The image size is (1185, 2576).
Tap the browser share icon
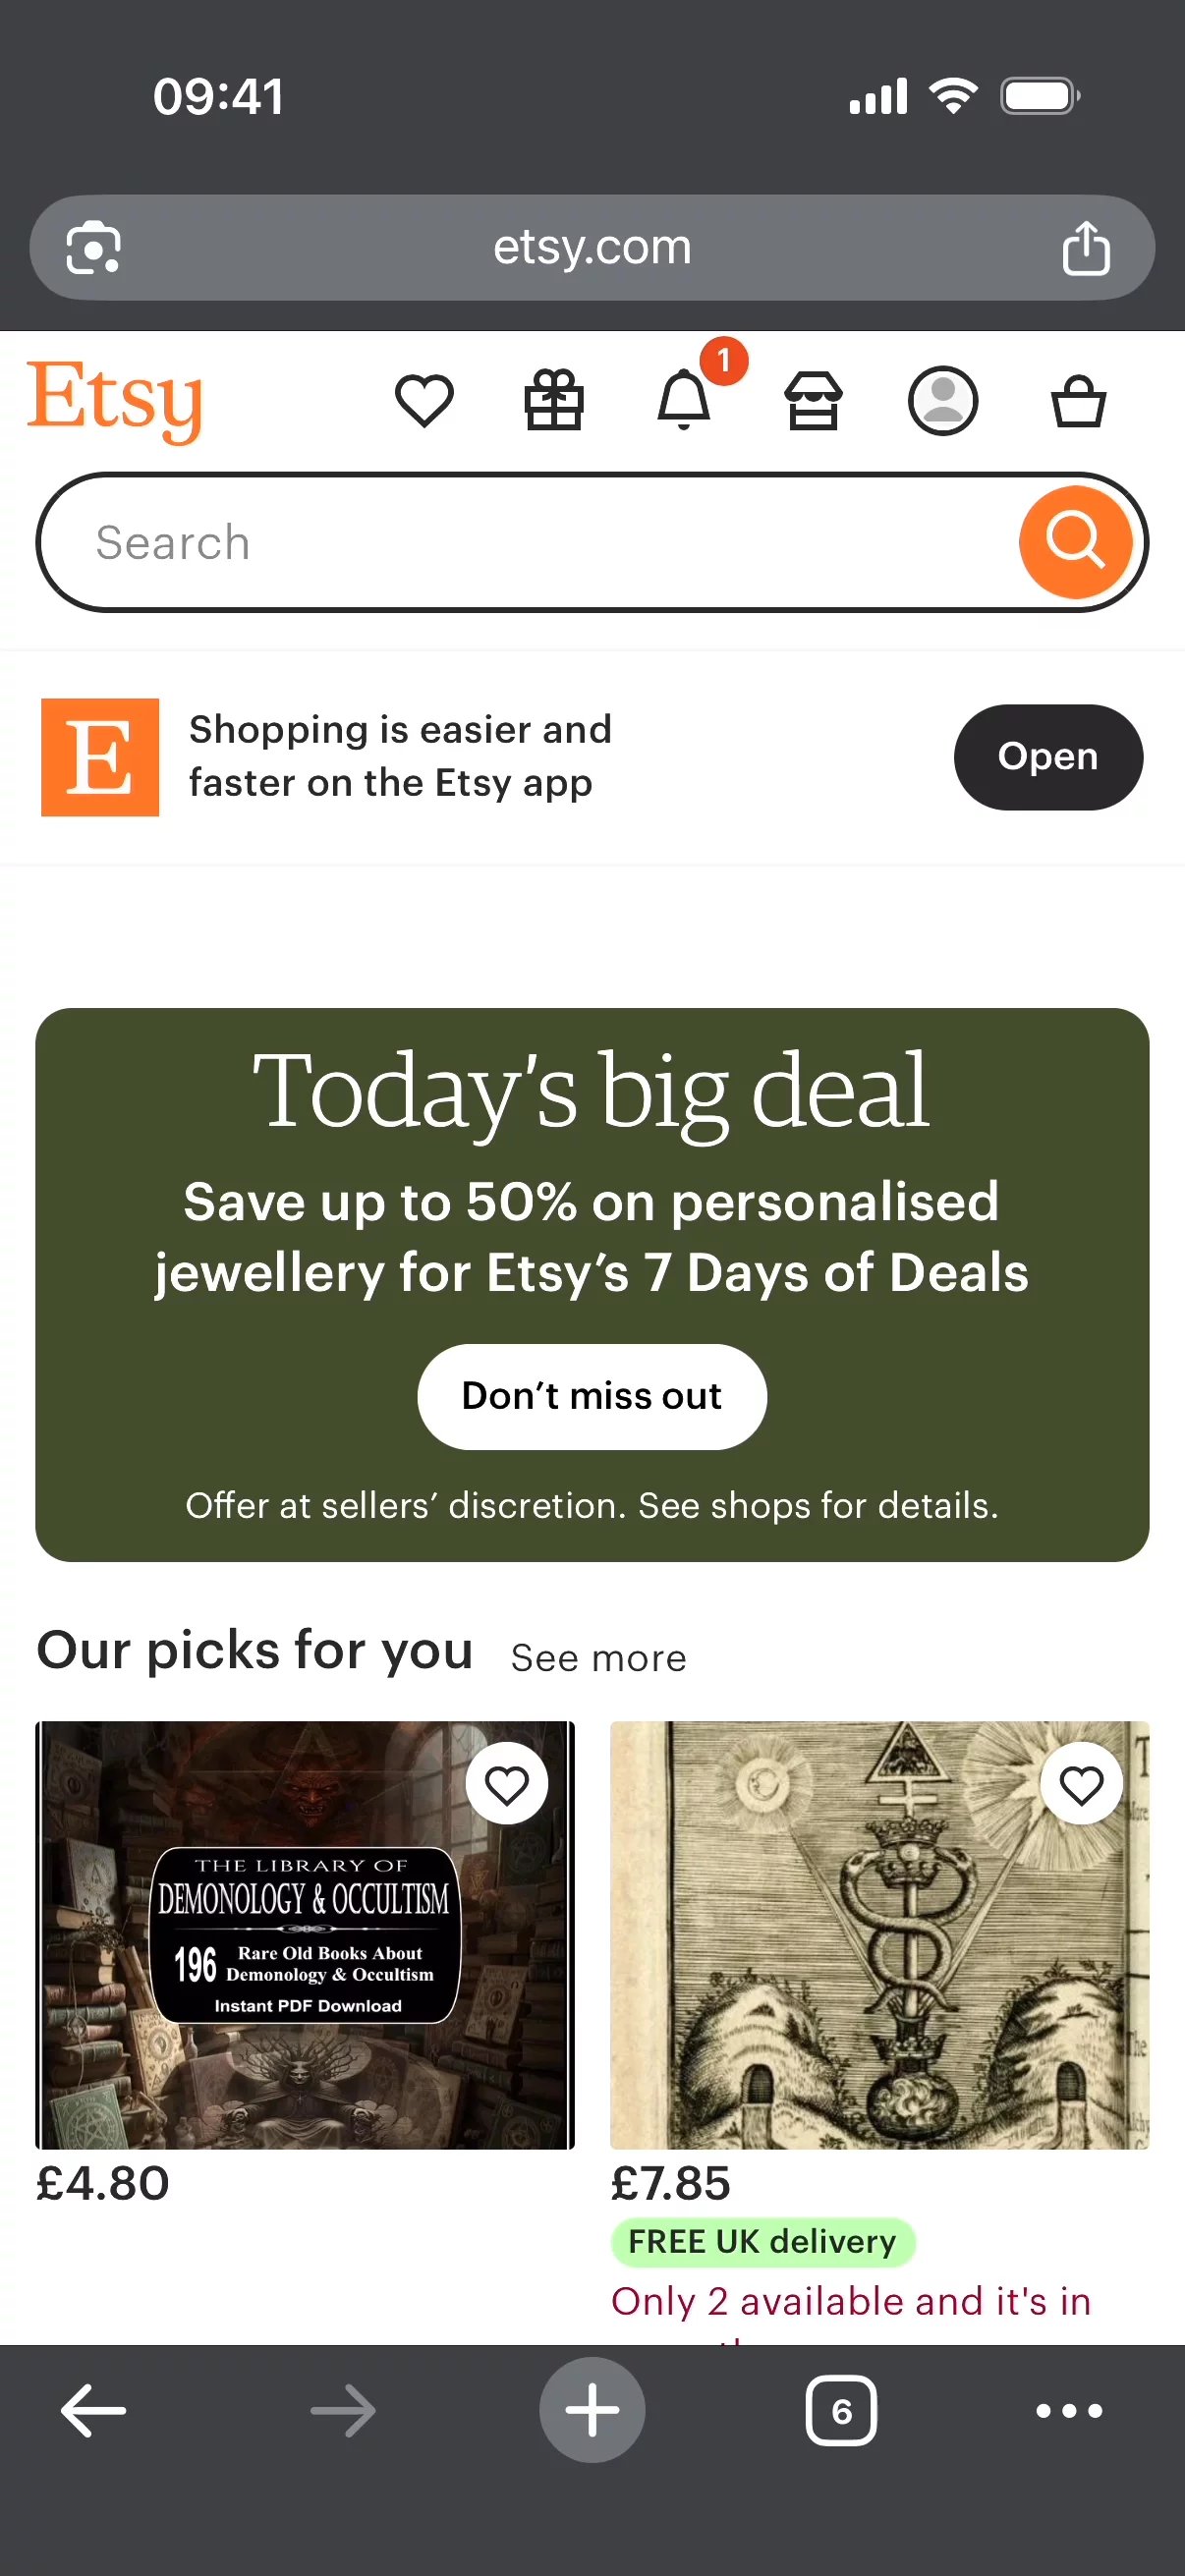coord(1086,248)
